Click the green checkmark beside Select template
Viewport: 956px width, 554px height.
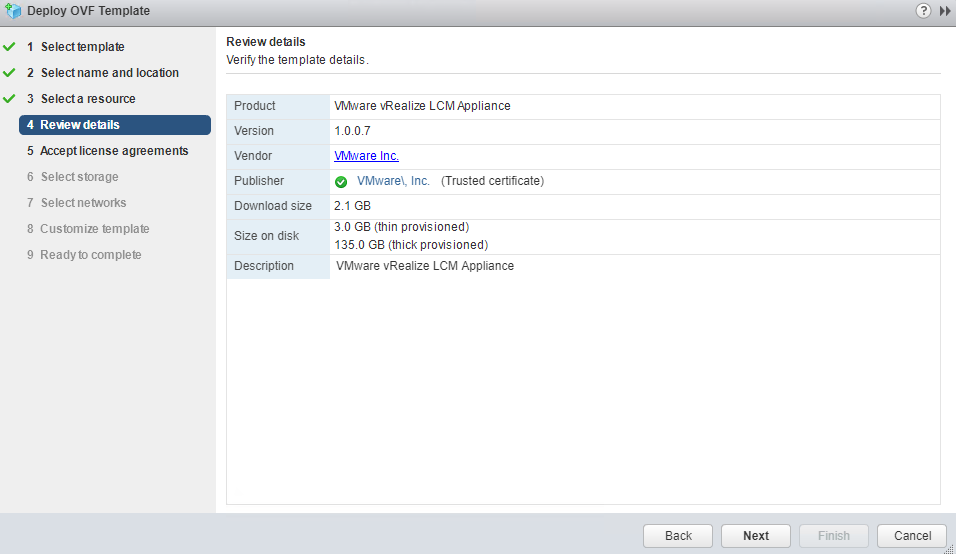pos(10,47)
